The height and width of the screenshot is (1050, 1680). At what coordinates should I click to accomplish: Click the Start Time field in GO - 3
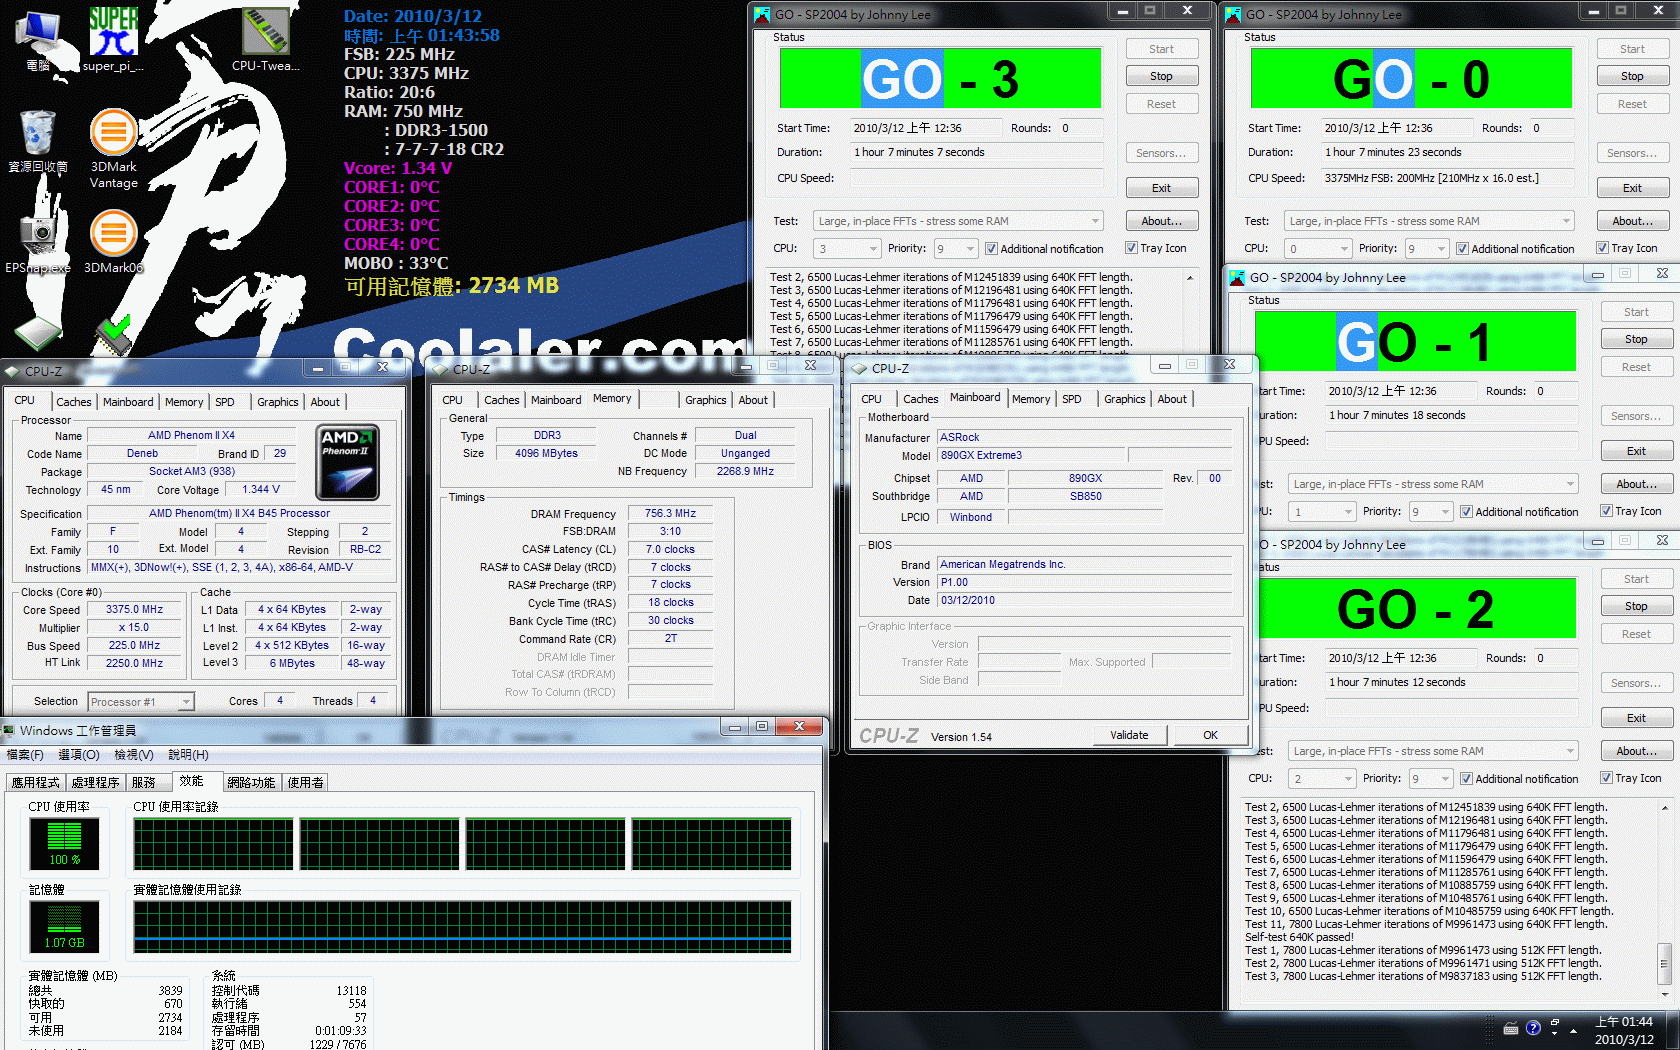pyautogui.click(x=926, y=128)
